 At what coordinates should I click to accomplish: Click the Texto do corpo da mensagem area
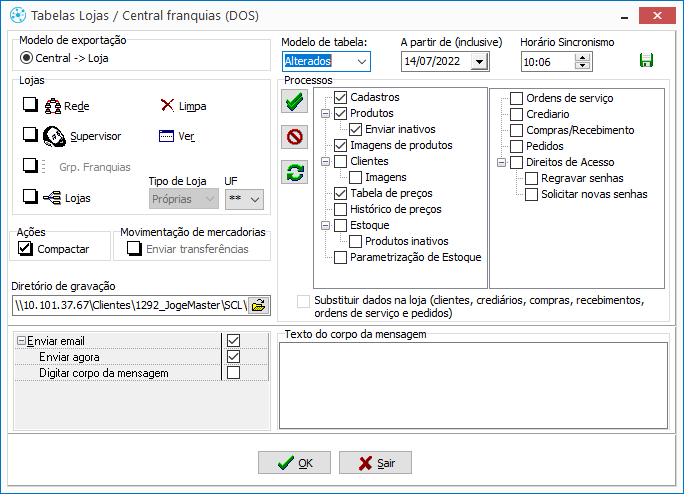tap(473, 385)
